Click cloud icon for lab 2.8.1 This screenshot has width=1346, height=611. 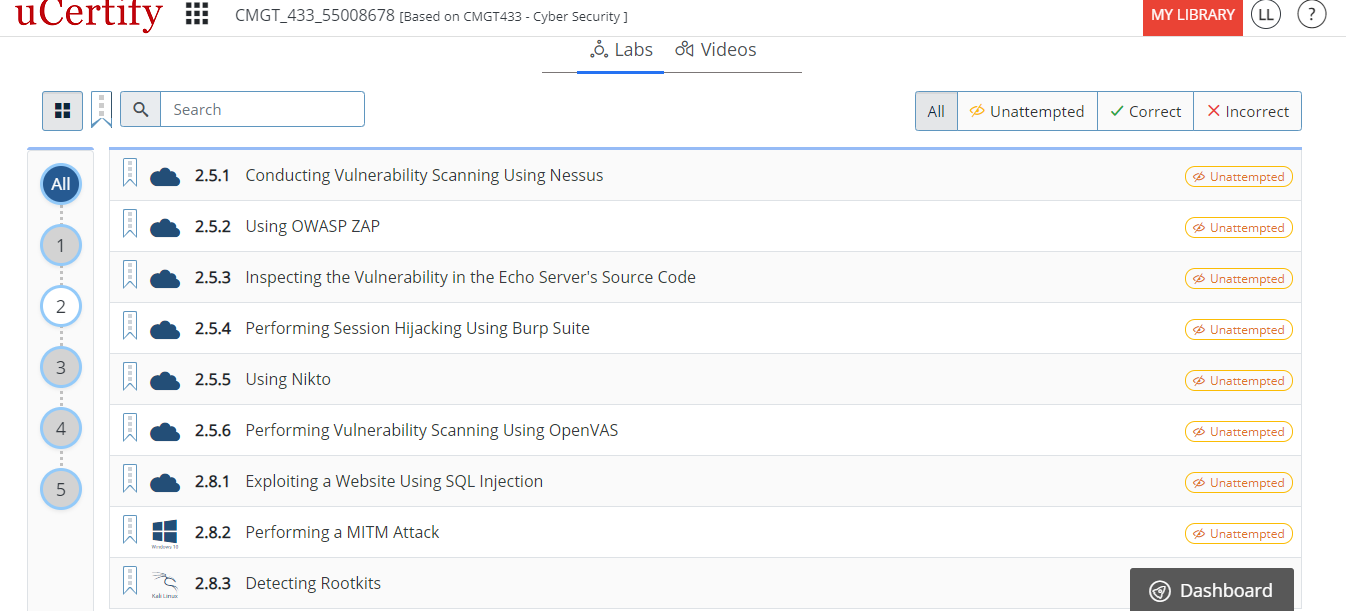[165, 483]
